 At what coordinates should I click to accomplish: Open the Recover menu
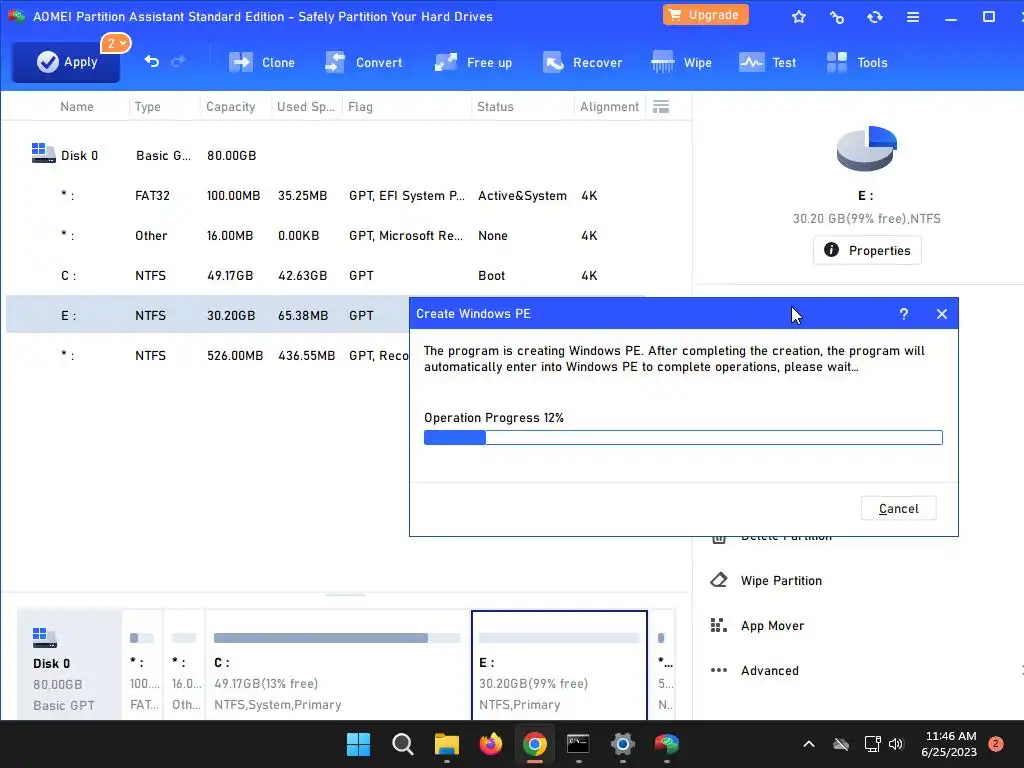pyautogui.click(x=582, y=63)
